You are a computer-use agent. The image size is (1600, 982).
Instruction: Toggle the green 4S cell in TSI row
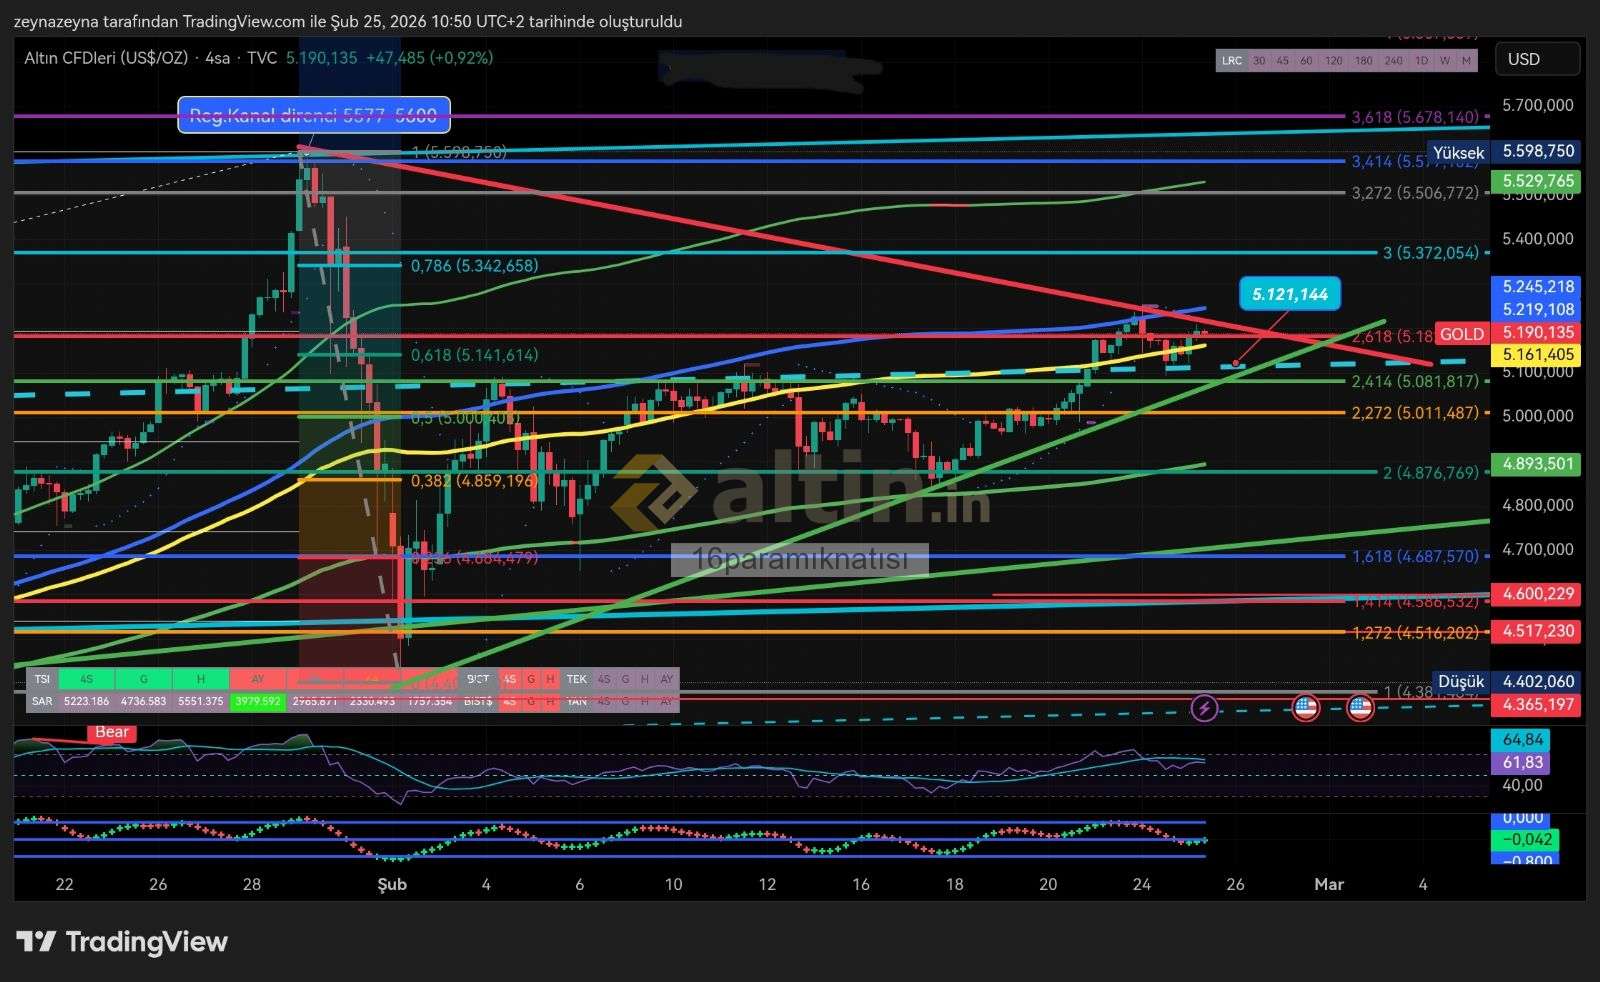(86, 679)
